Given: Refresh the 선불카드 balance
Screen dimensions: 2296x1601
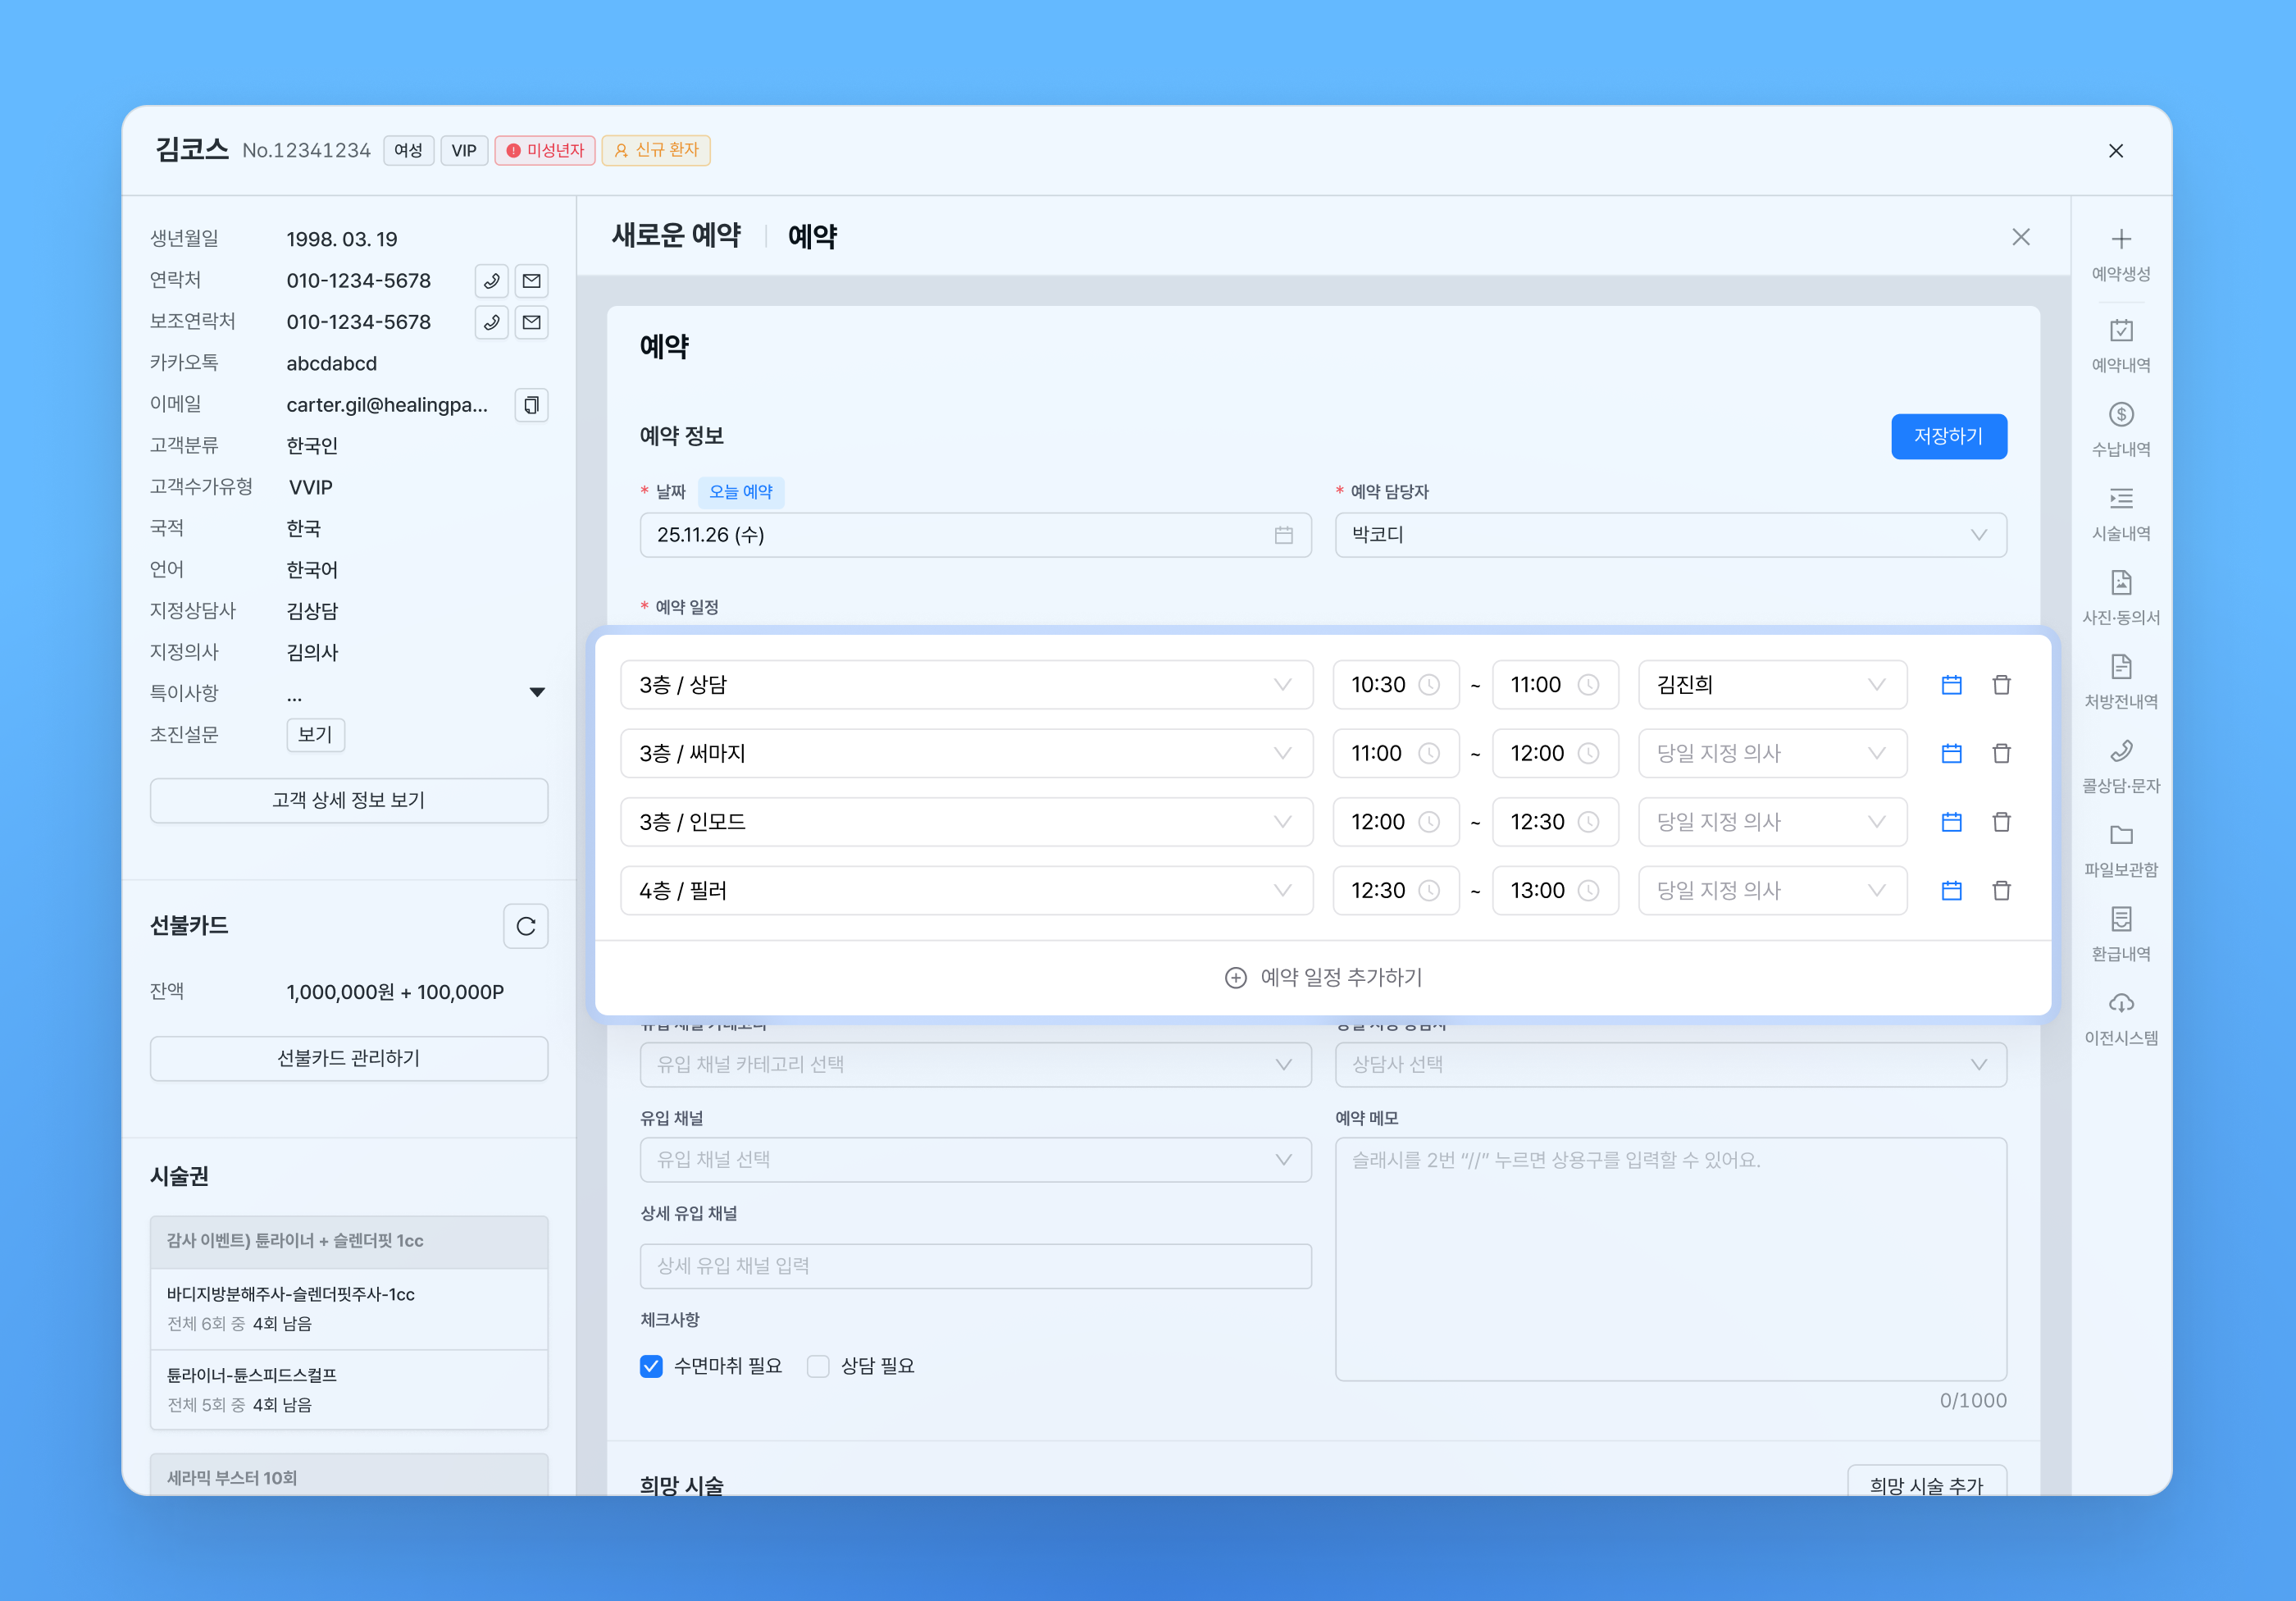Looking at the screenshot, I should click(526, 926).
